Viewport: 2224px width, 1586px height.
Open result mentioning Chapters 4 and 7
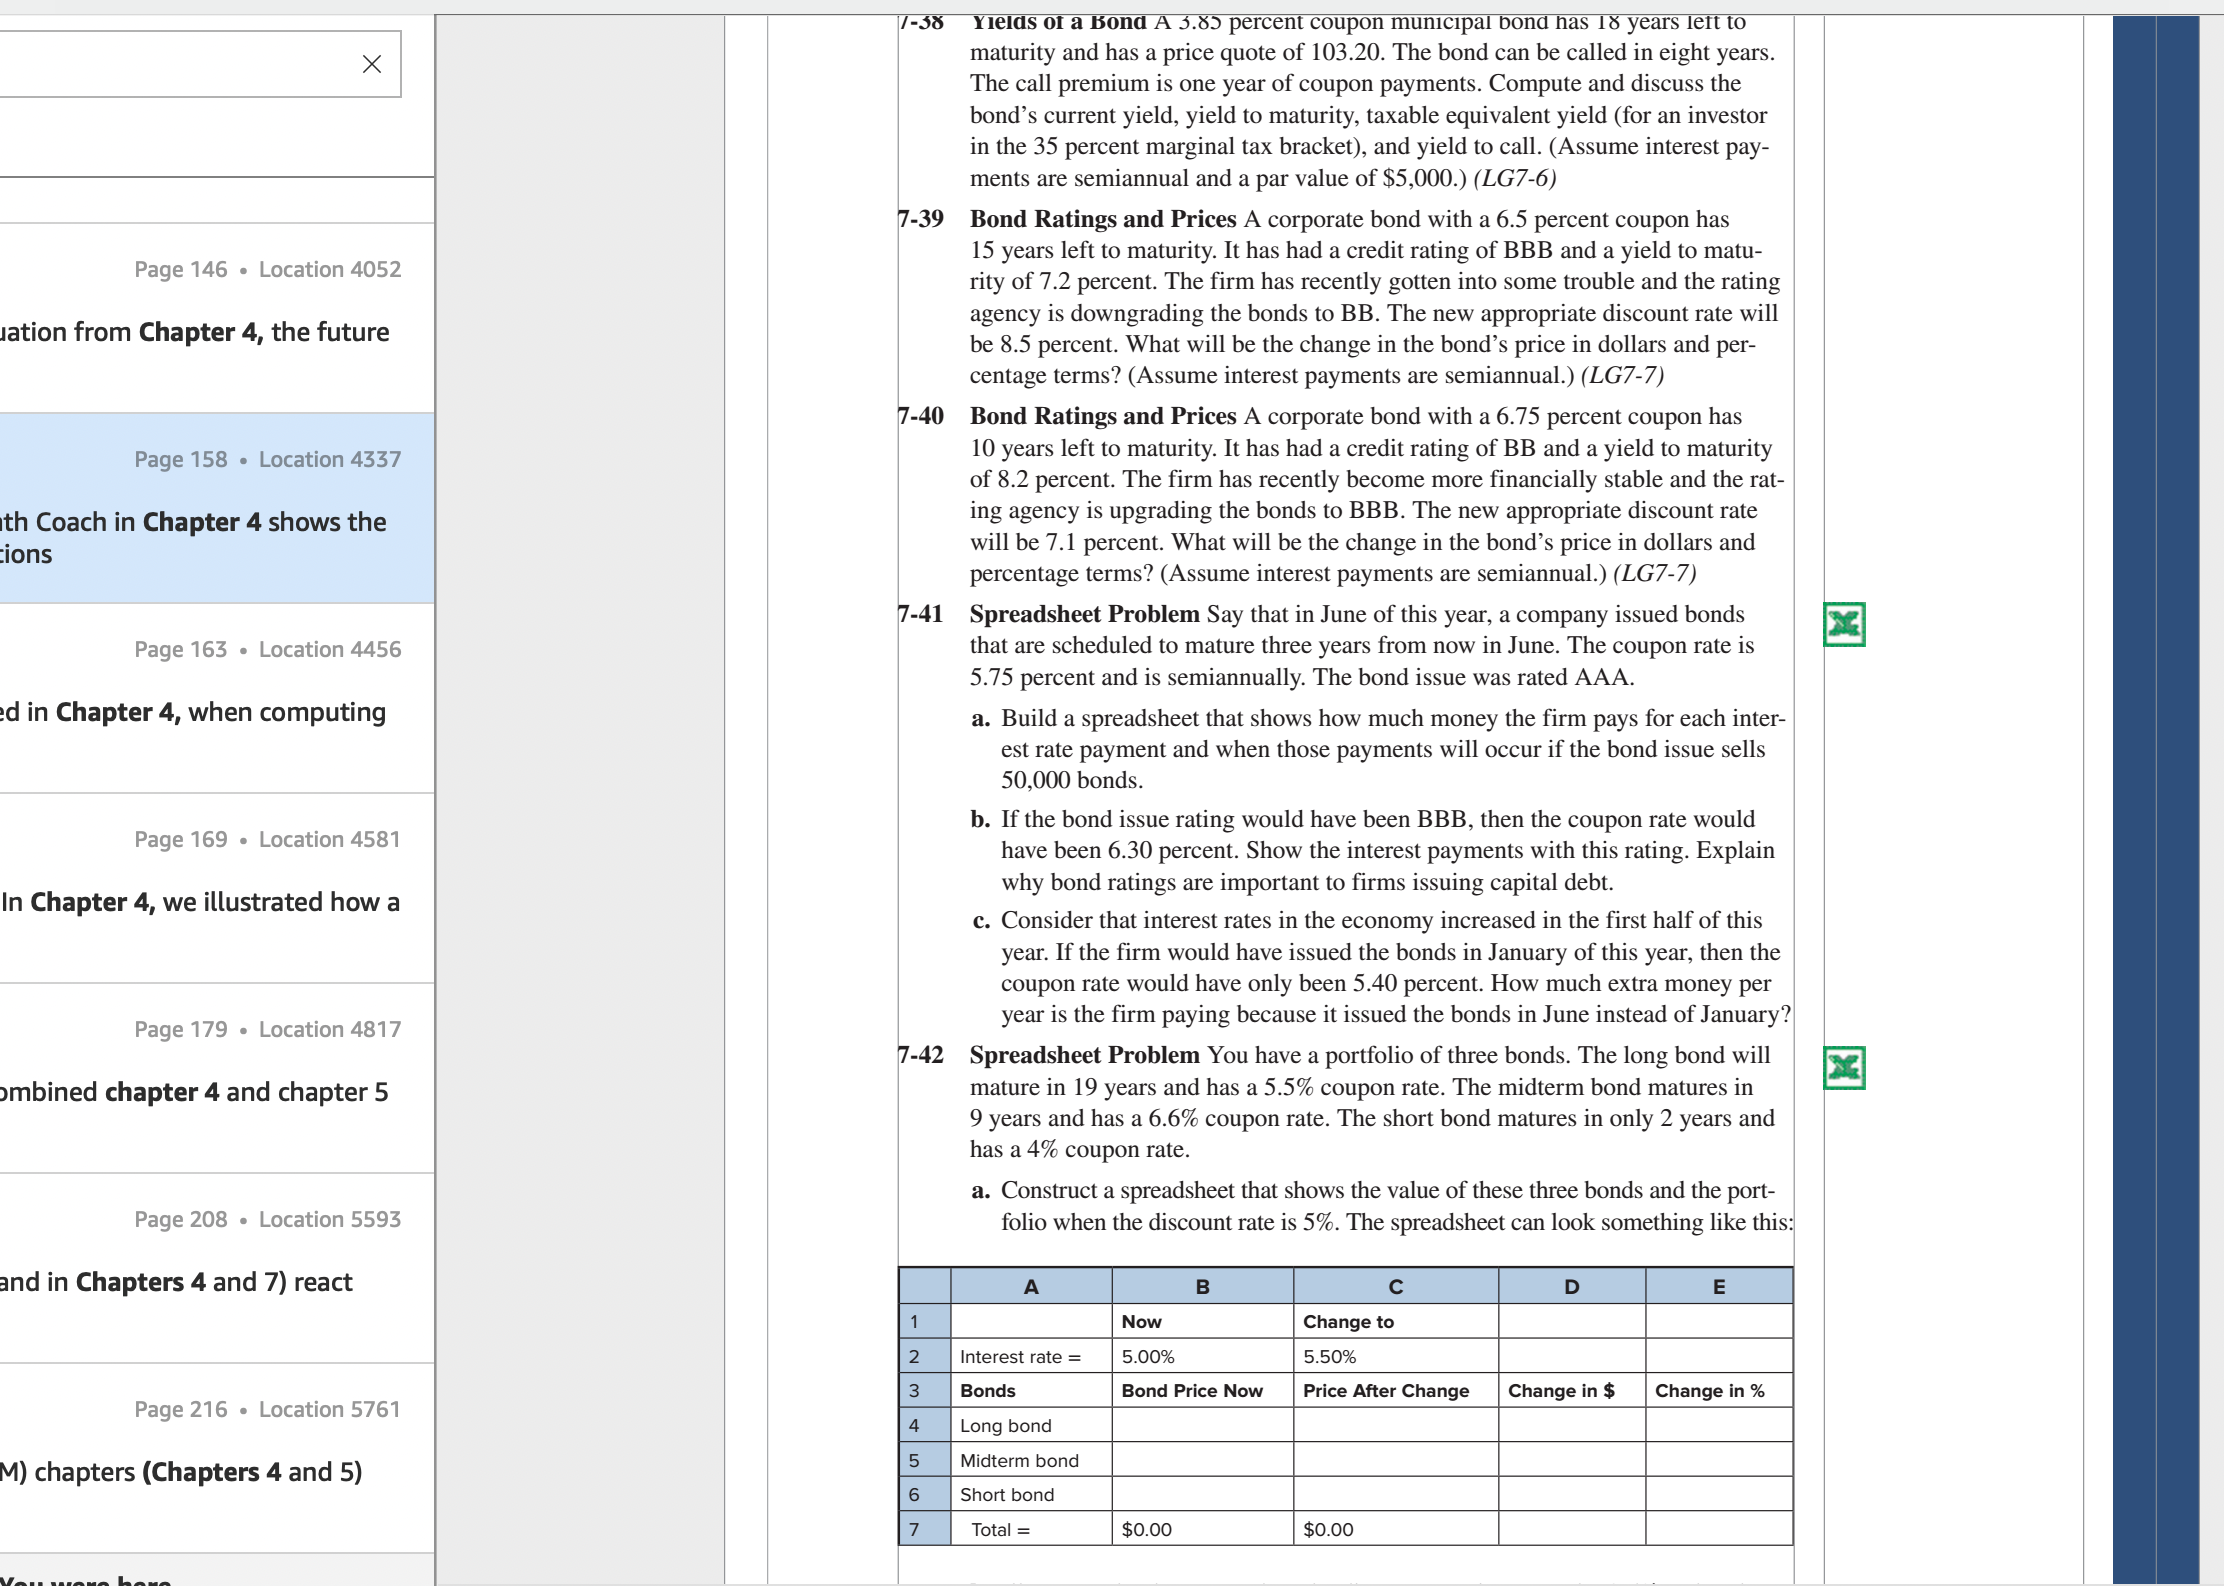(217, 1268)
